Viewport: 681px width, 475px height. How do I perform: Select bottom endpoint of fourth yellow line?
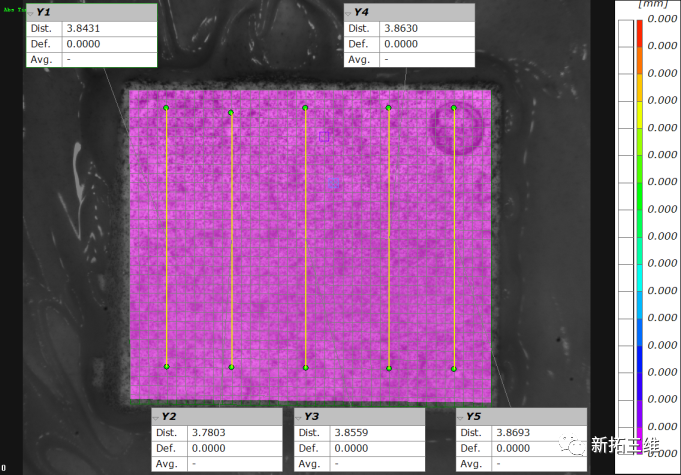coord(389,369)
